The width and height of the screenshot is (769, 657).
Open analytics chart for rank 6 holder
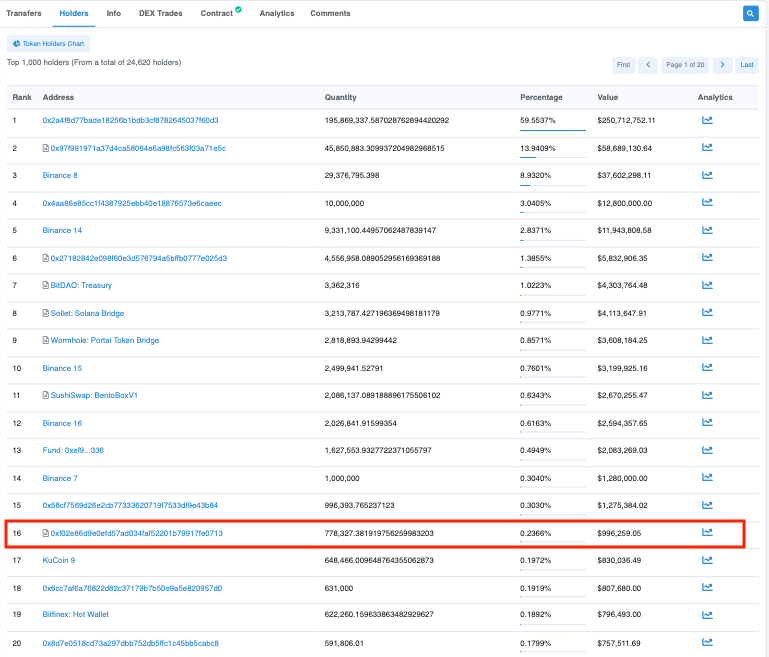click(x=707, y=257)
